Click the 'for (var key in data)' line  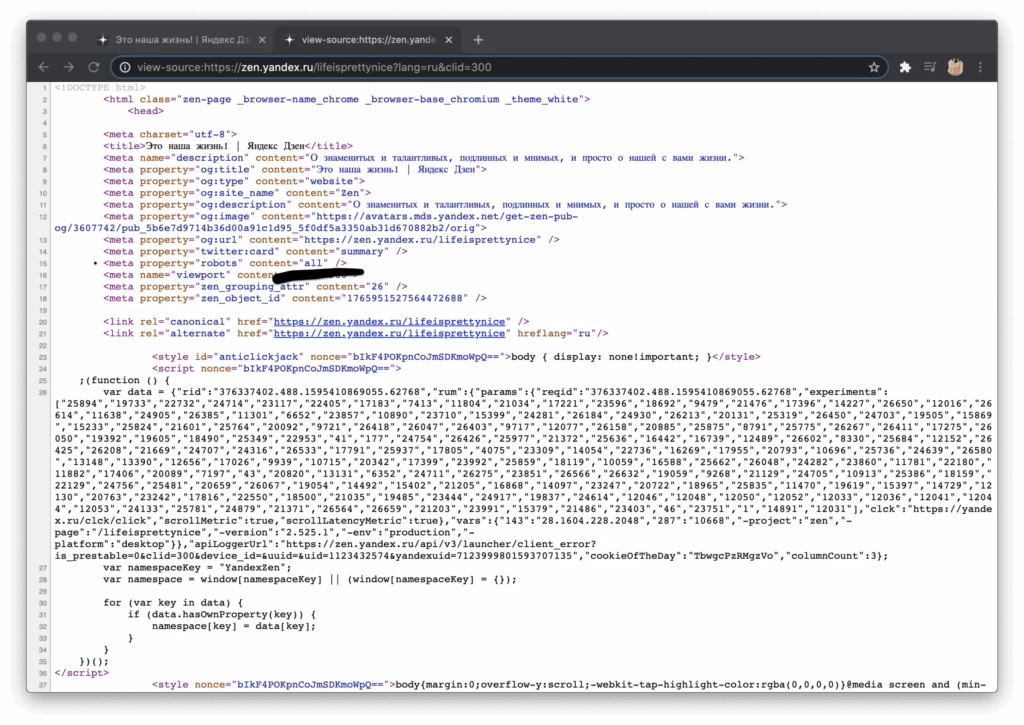(173, 603)
